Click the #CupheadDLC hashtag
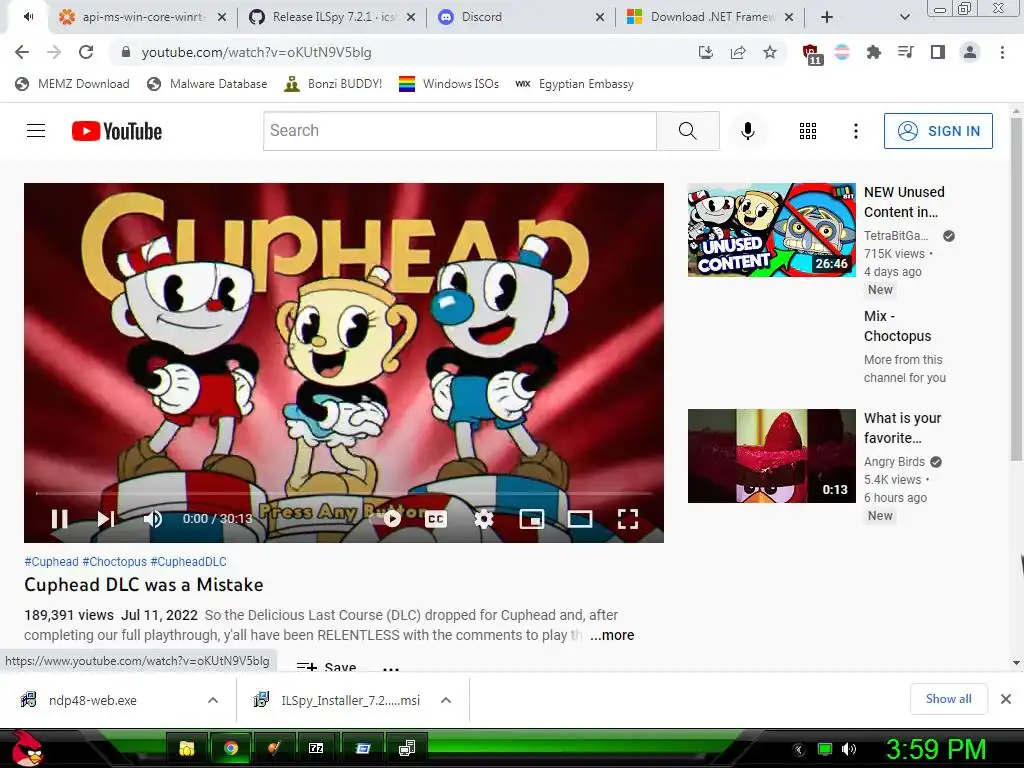 pyautogui.click(x=188, y=562)
